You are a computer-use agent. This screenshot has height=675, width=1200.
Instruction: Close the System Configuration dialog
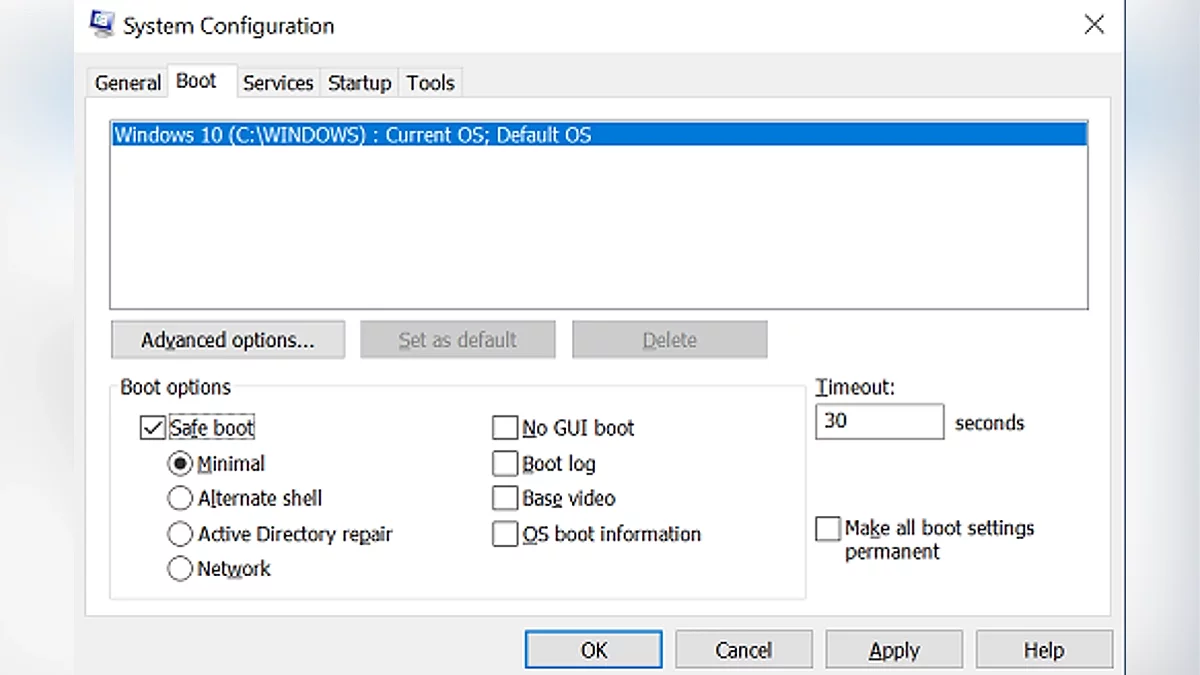click(x=1094, y=25)
